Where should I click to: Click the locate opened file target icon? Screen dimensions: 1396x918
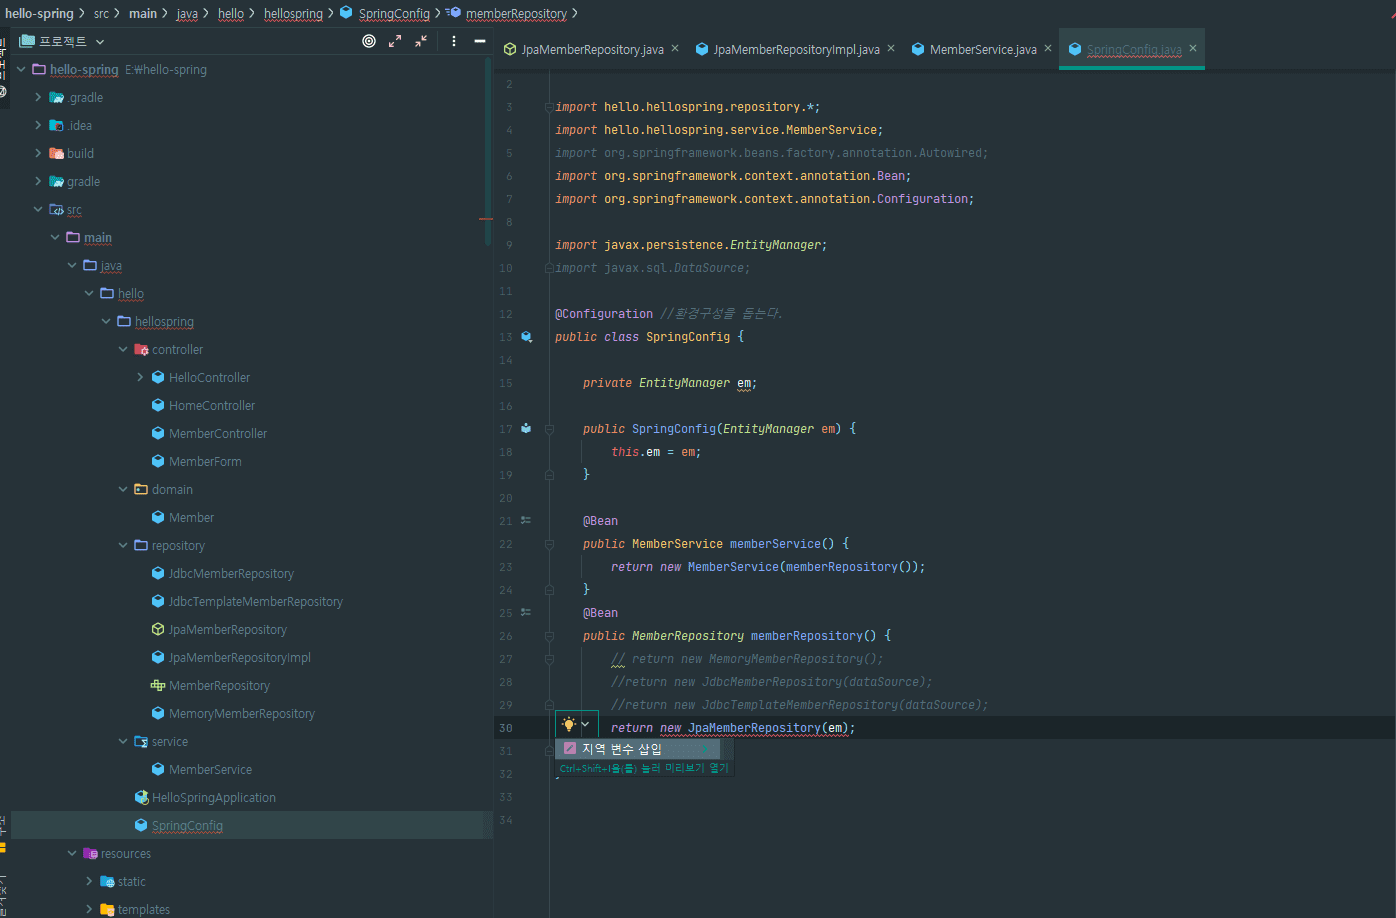[x=369, y=41]
